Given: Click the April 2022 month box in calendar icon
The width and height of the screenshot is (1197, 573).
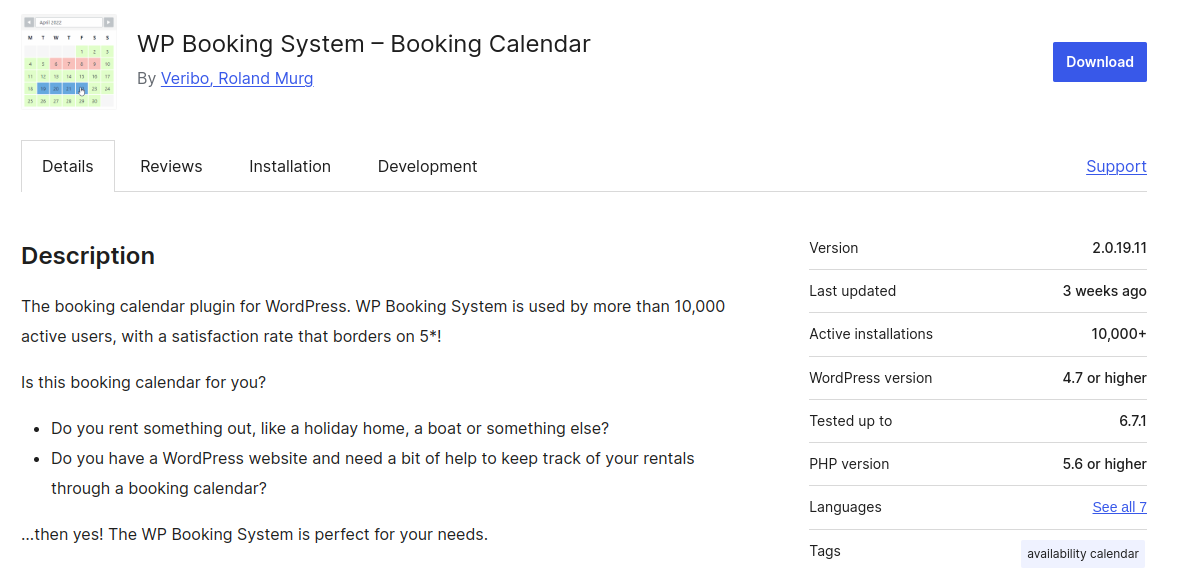Looking at the screenshot, I should (68, 22).
